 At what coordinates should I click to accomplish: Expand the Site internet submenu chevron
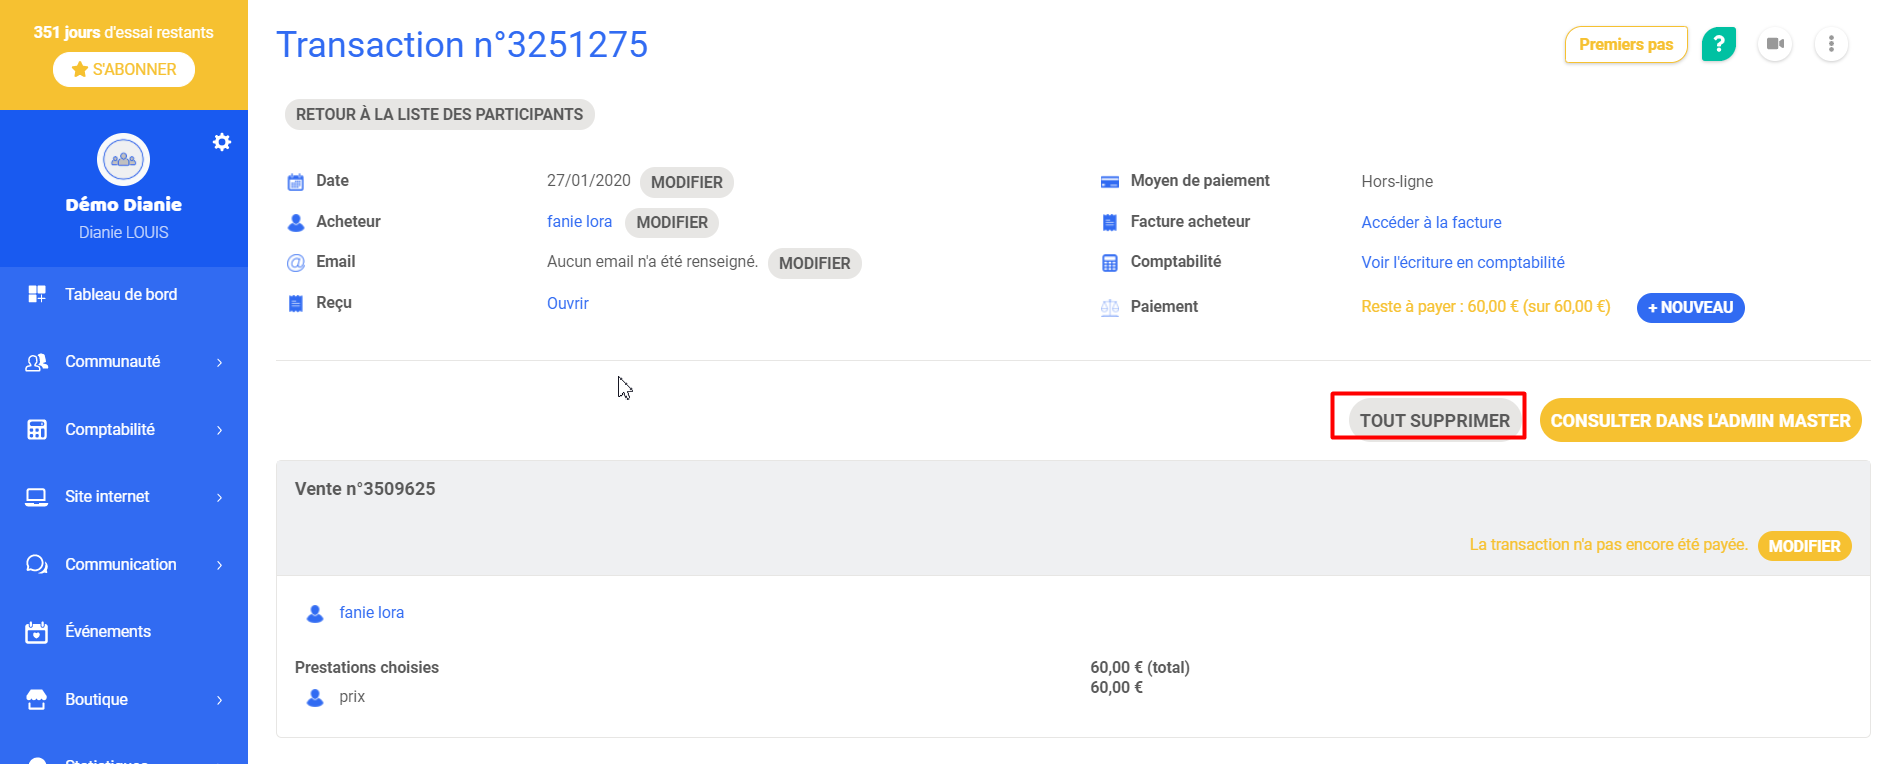click(220, 497)
